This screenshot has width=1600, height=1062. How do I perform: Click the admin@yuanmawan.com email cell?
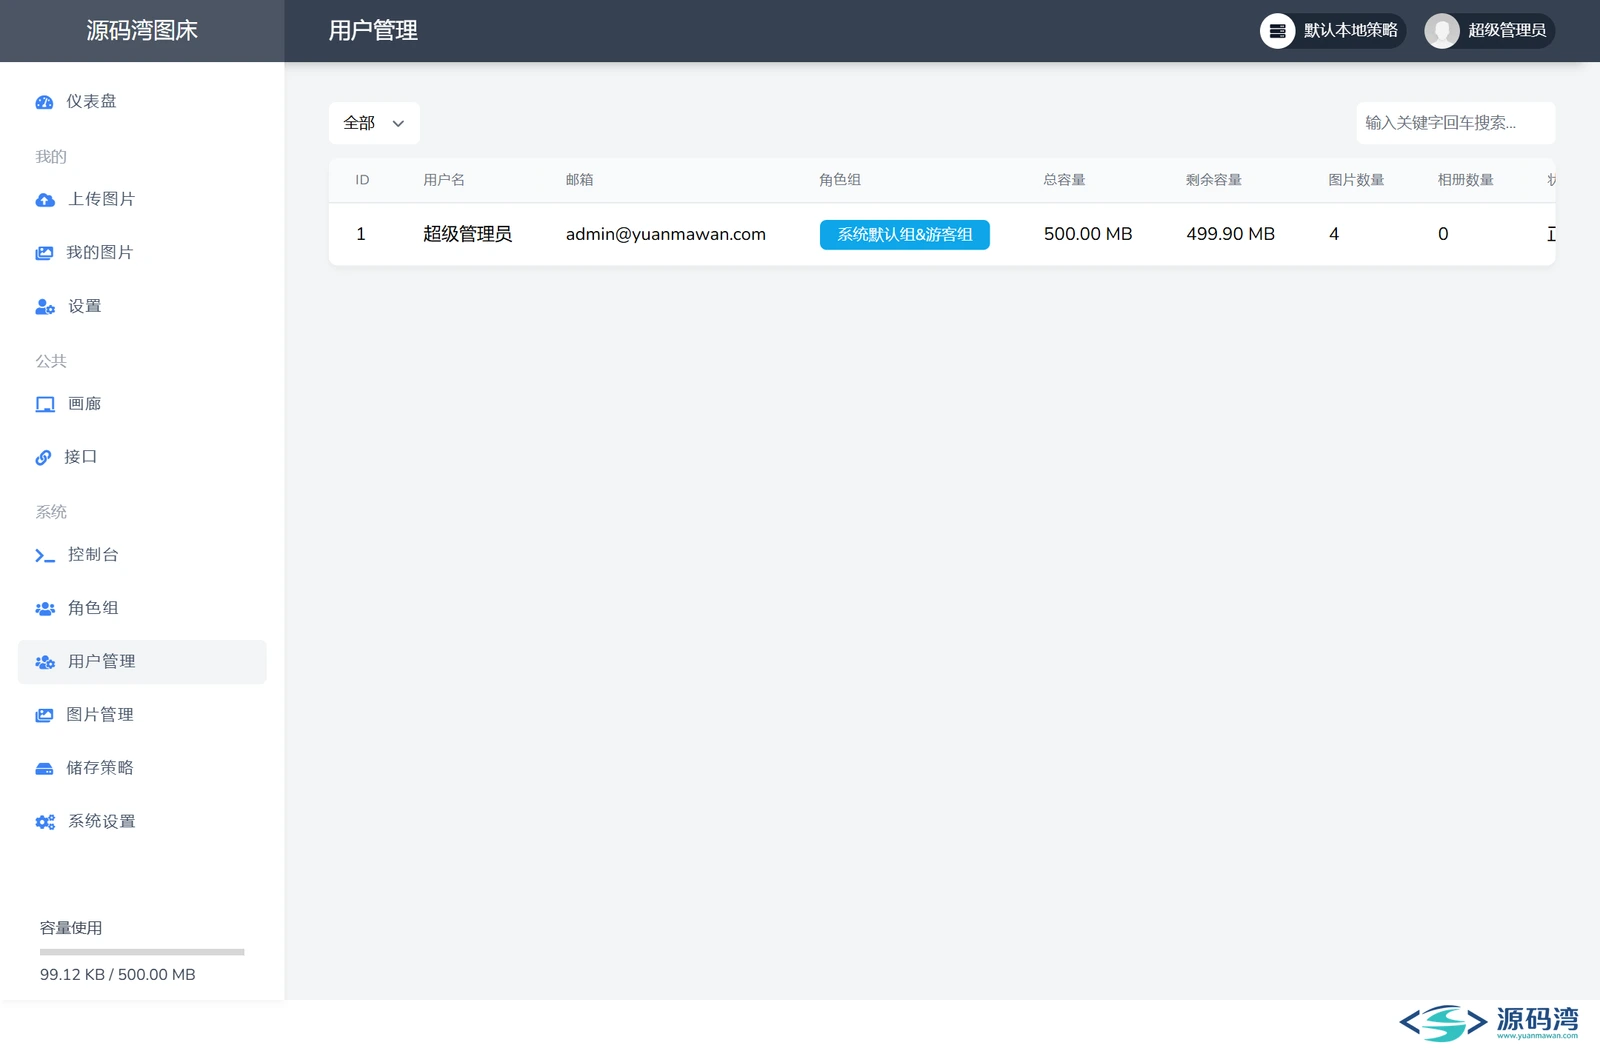pyautogui.click(x=666, y=234)
